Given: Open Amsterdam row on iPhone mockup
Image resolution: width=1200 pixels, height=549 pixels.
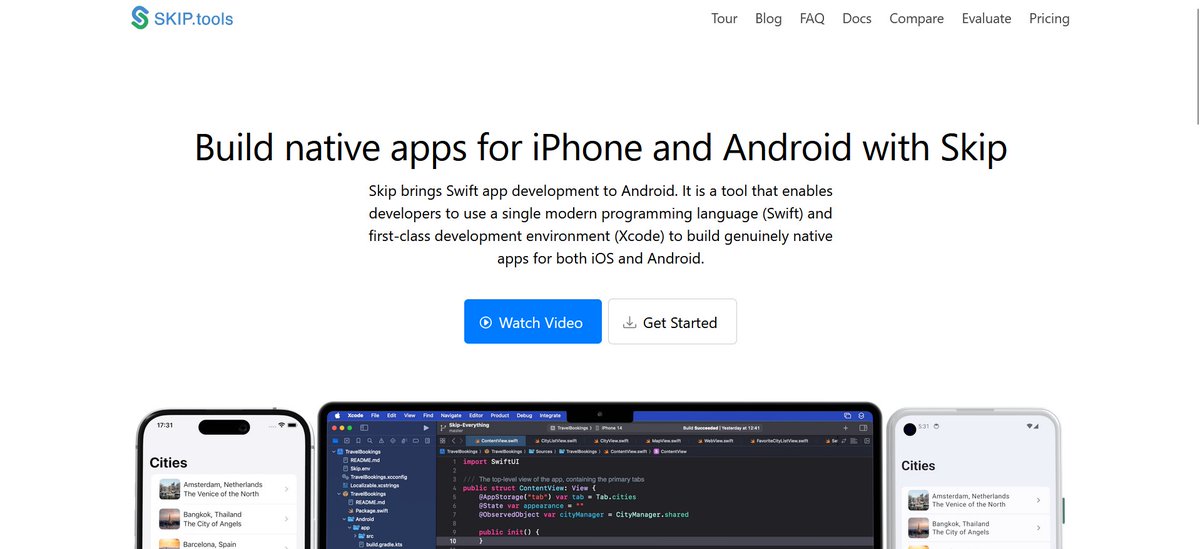Looking at the screenshot, I should click(224, 489).
